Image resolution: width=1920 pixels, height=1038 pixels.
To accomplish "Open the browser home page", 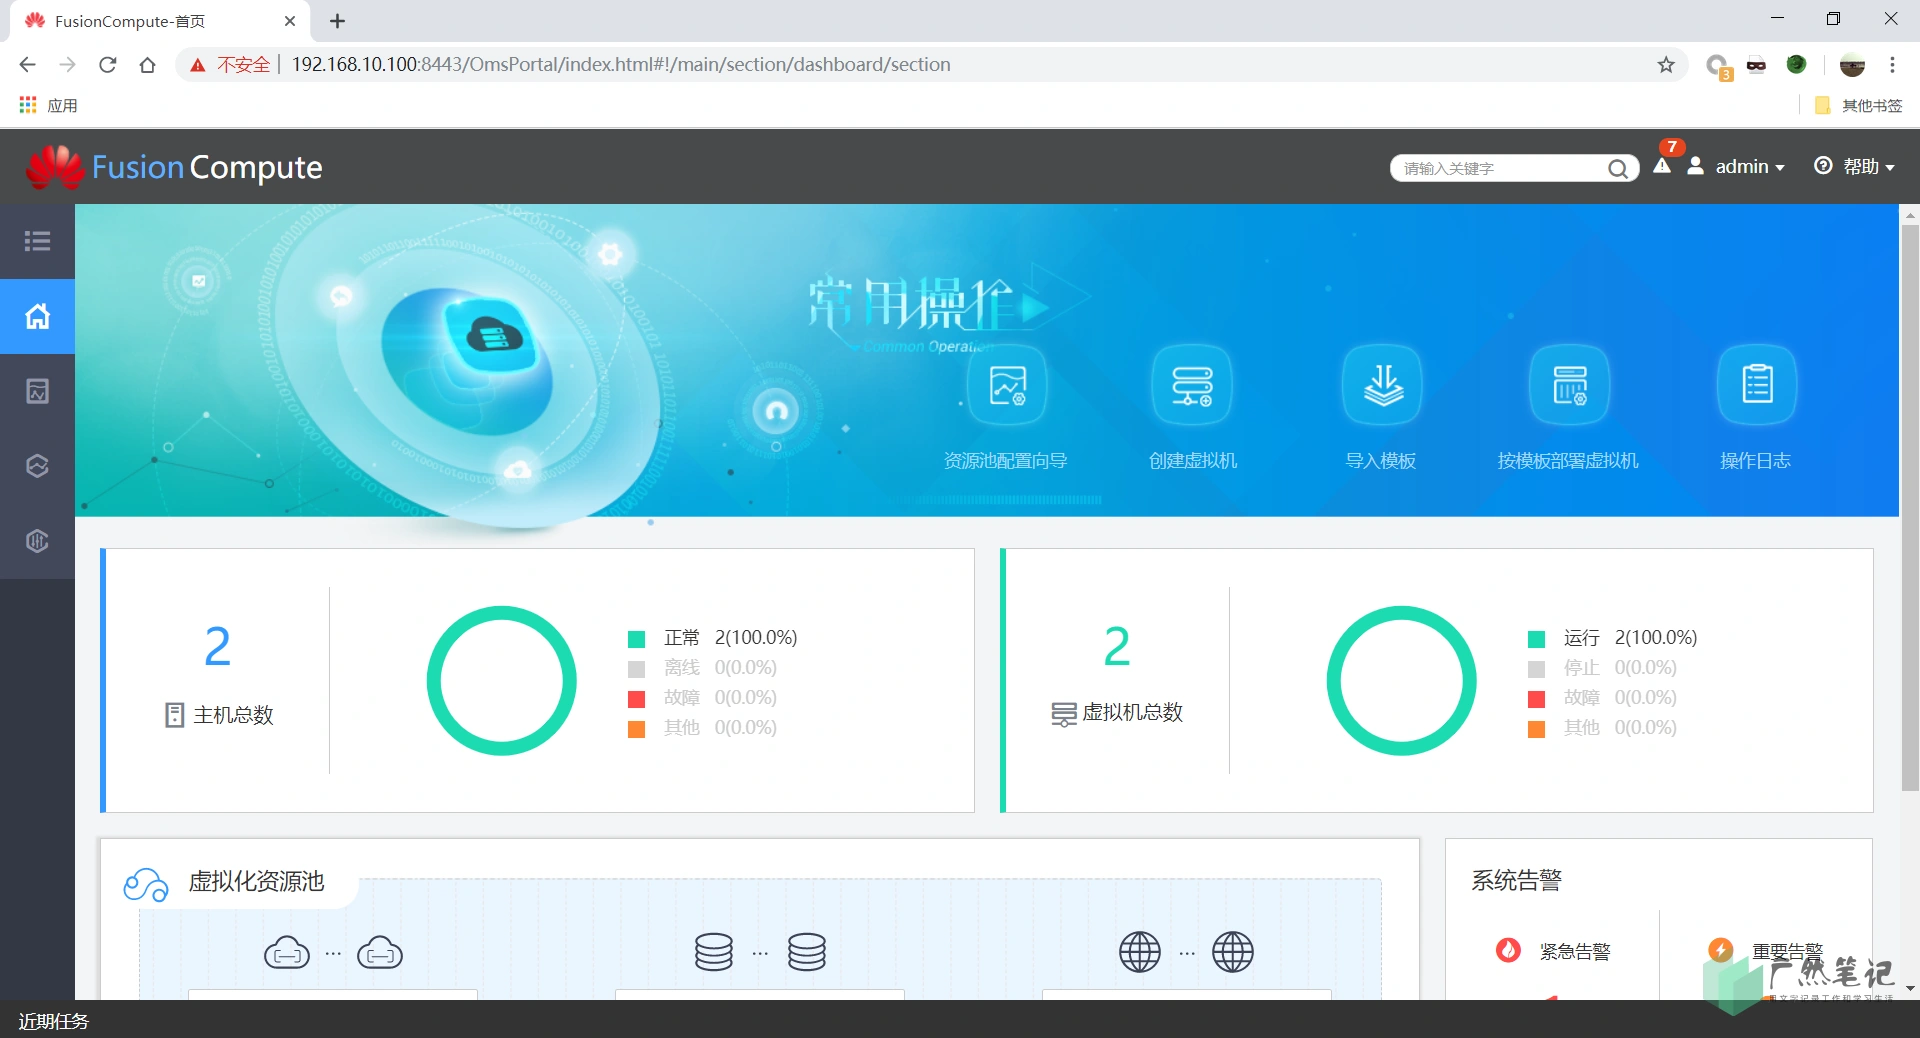I will point(147,65).
